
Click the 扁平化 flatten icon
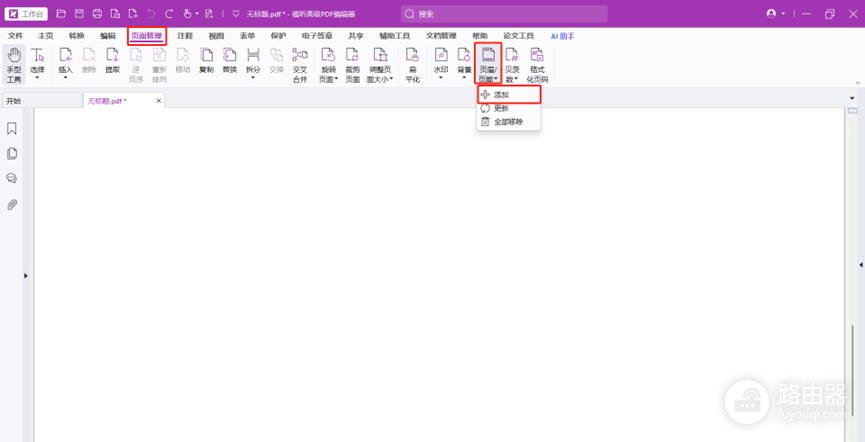tap(412, 55)
